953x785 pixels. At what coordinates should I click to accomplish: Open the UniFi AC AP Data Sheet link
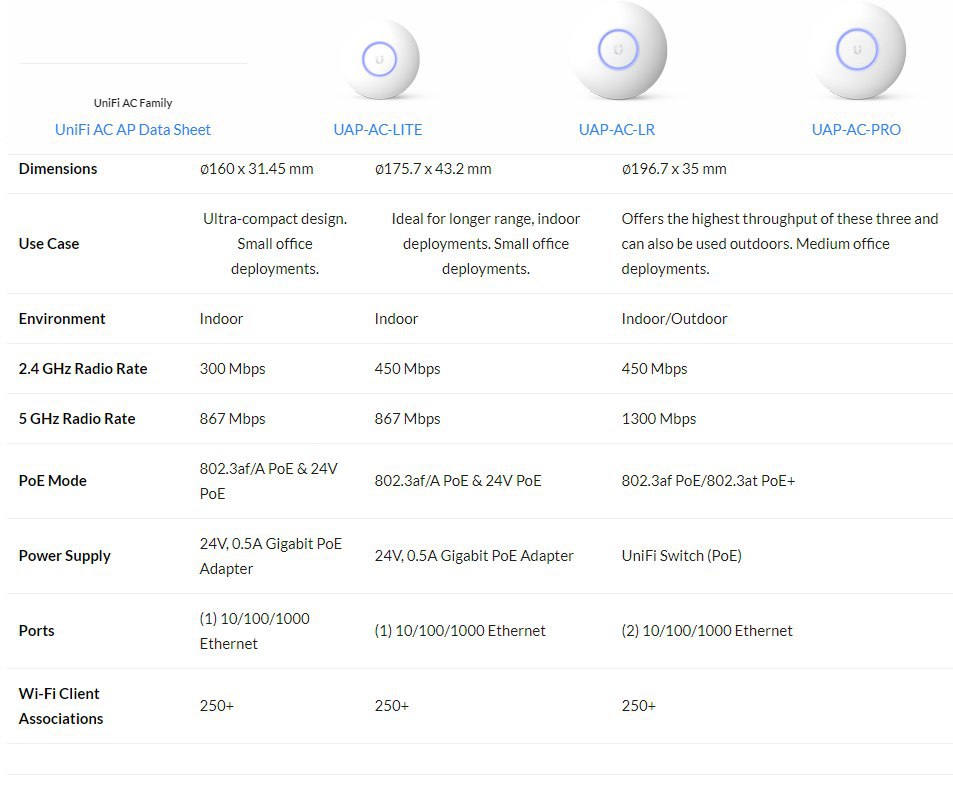click(x=132, y=129)
